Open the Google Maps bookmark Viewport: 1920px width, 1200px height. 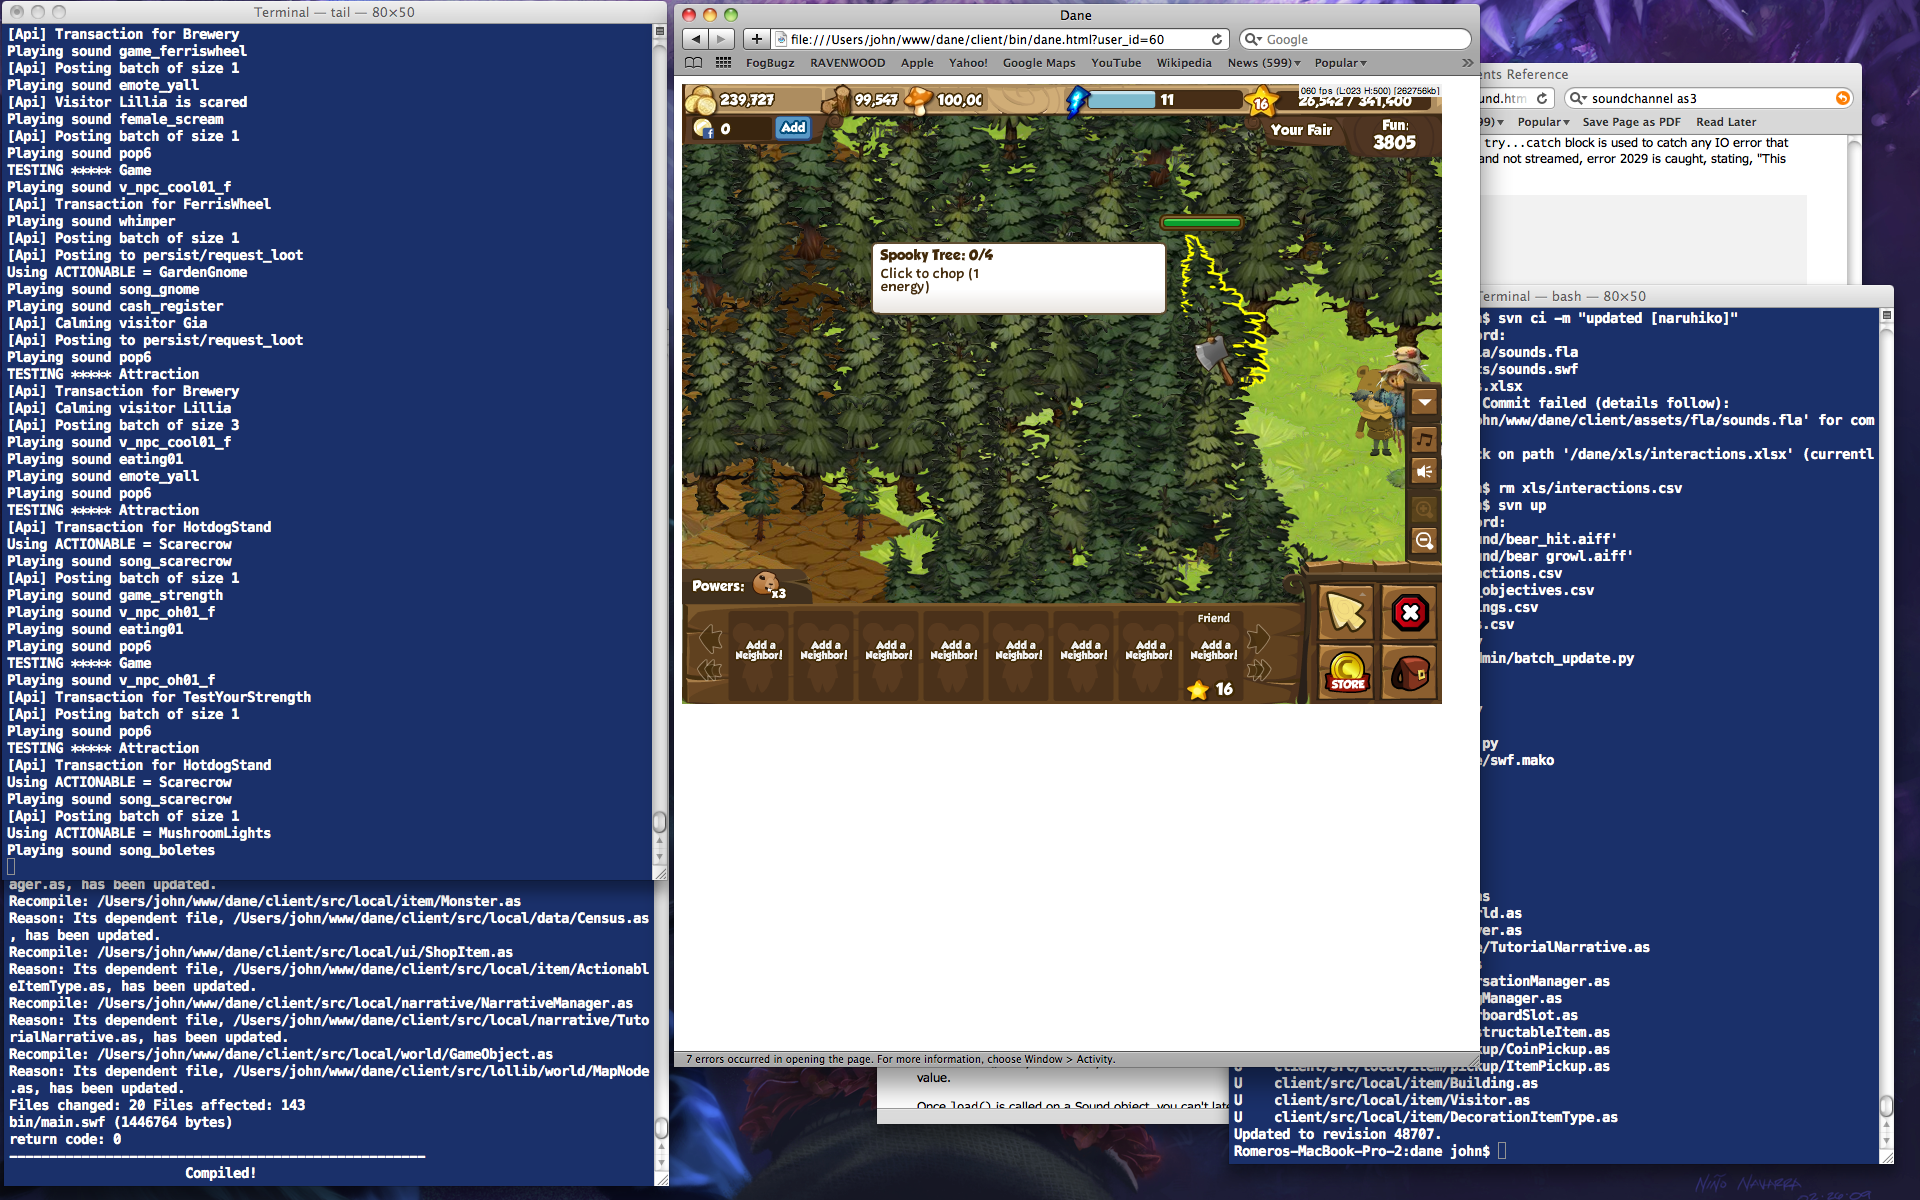click(x=1039, y=63)
